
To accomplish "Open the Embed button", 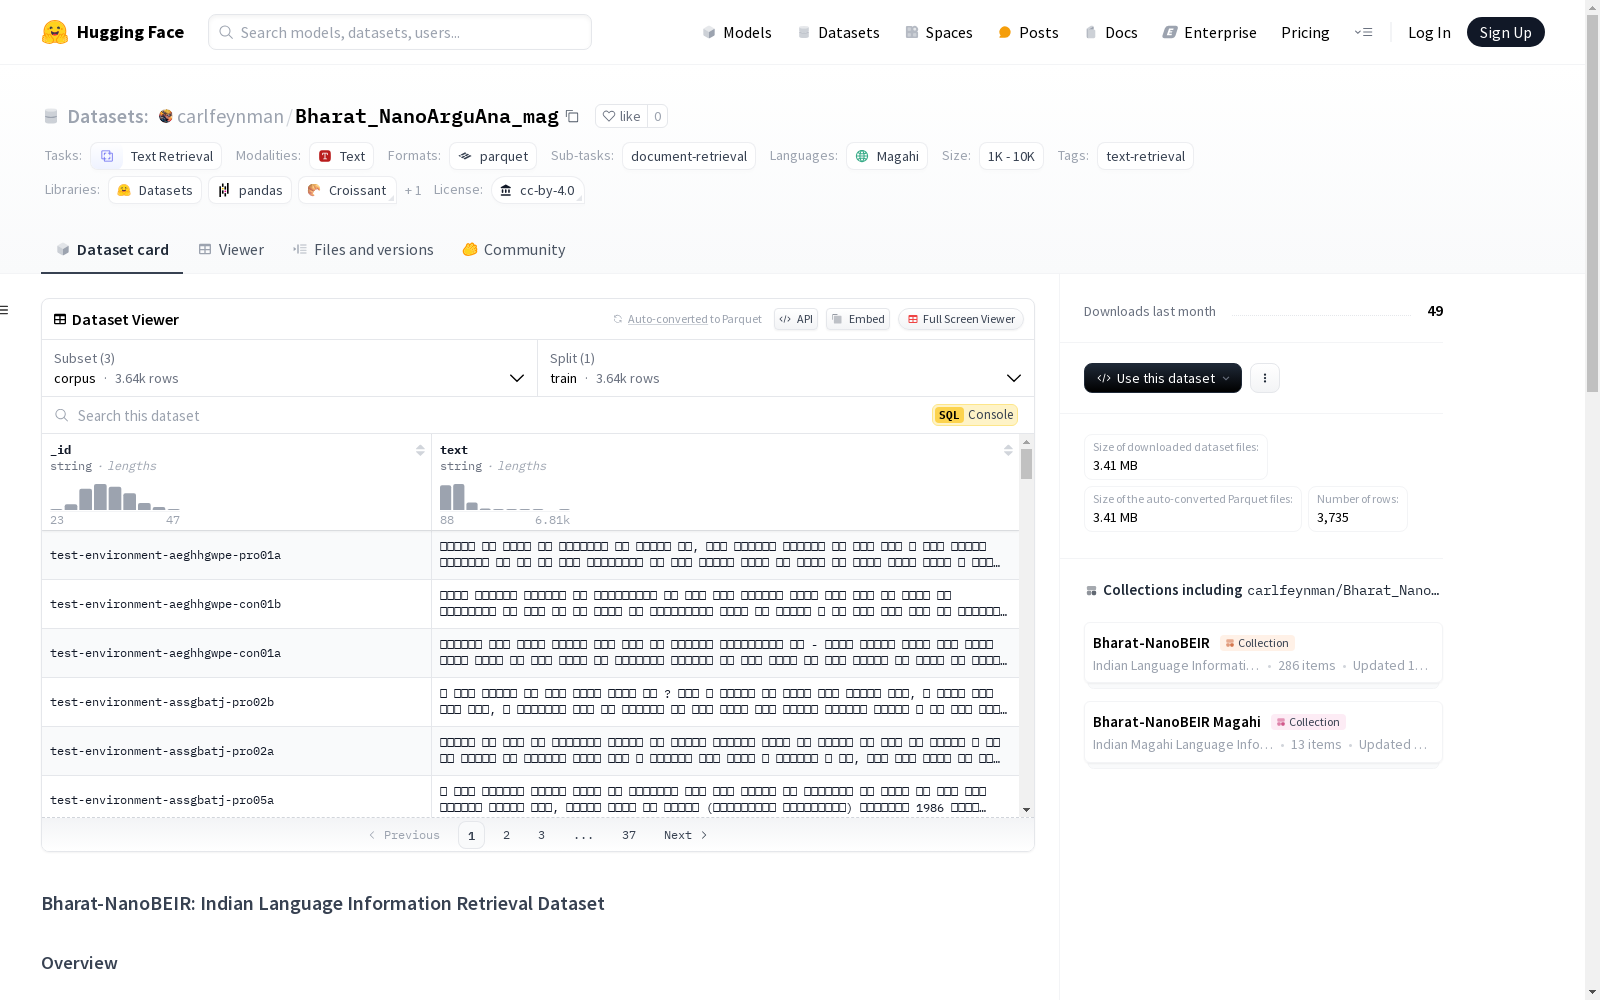I will (858, 319).
